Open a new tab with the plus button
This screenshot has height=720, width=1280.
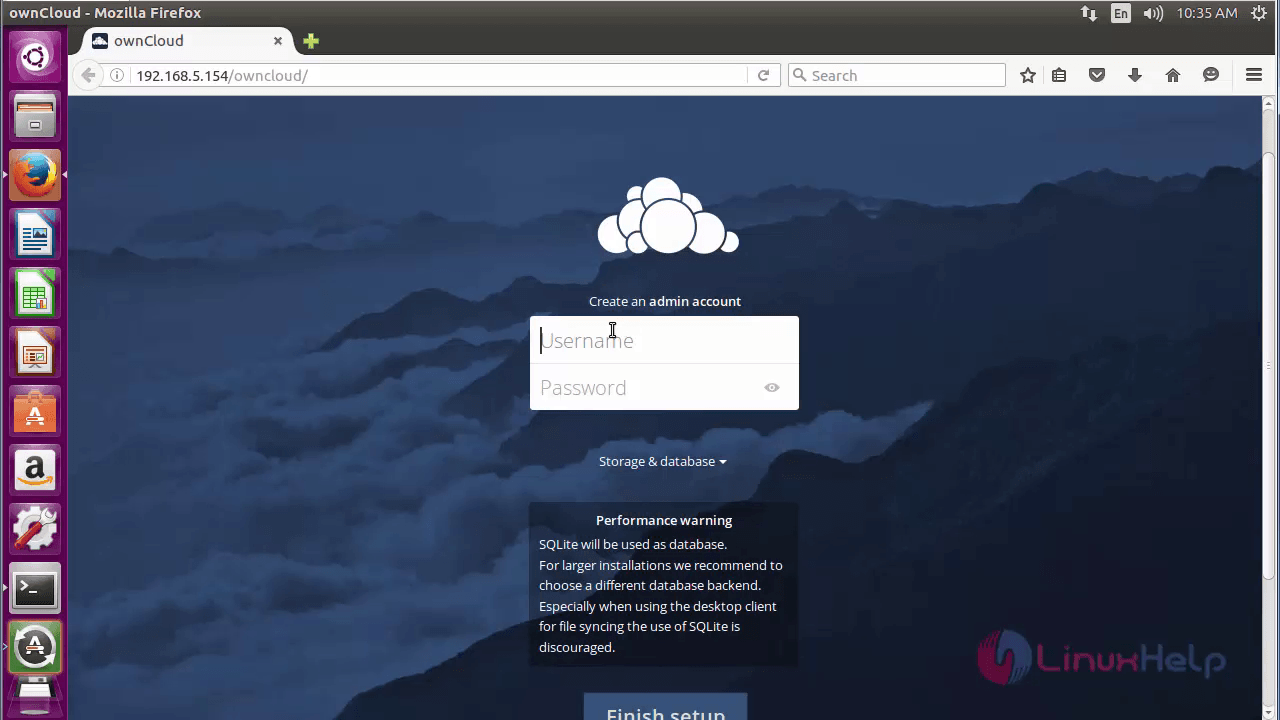click(x=311, y=41)
